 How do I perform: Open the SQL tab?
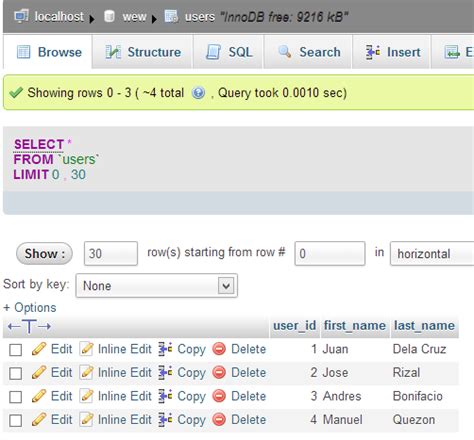(229, 52)
